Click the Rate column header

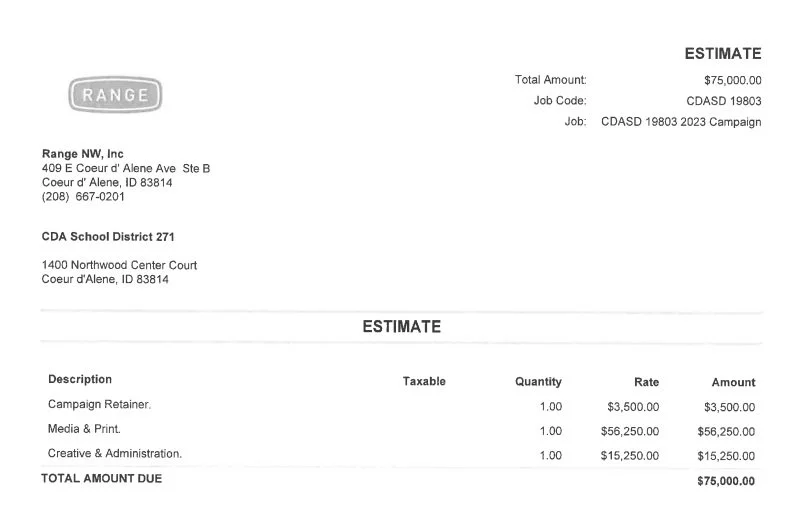click(646, 382)
